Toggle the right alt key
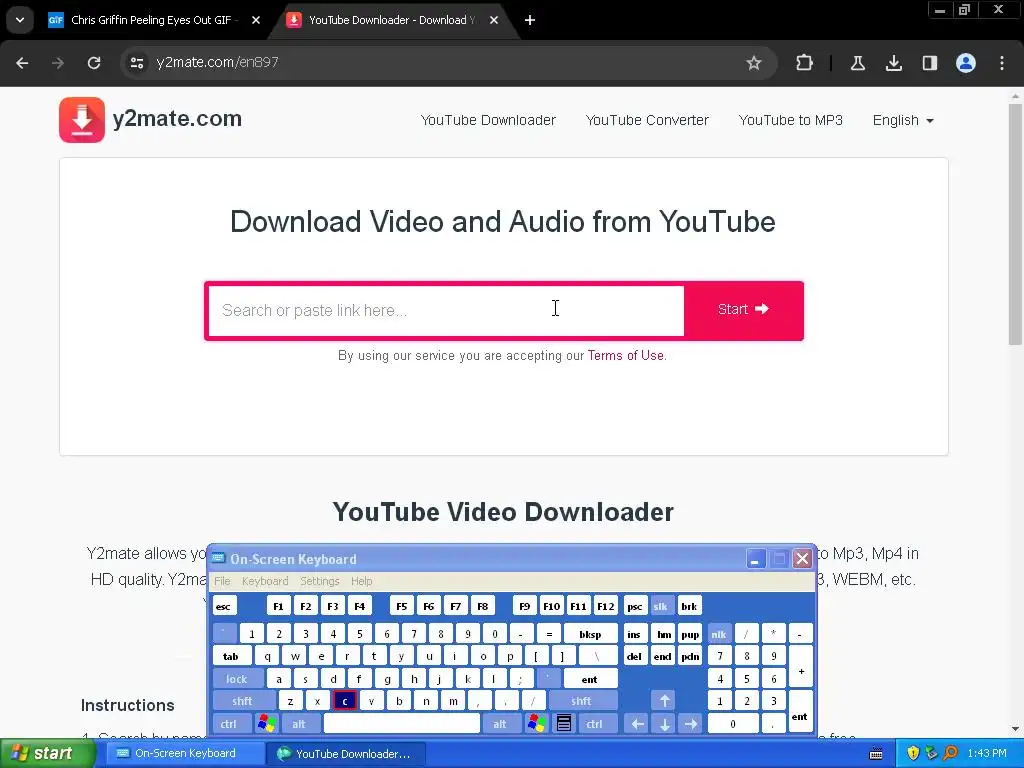 click(500, 724)
